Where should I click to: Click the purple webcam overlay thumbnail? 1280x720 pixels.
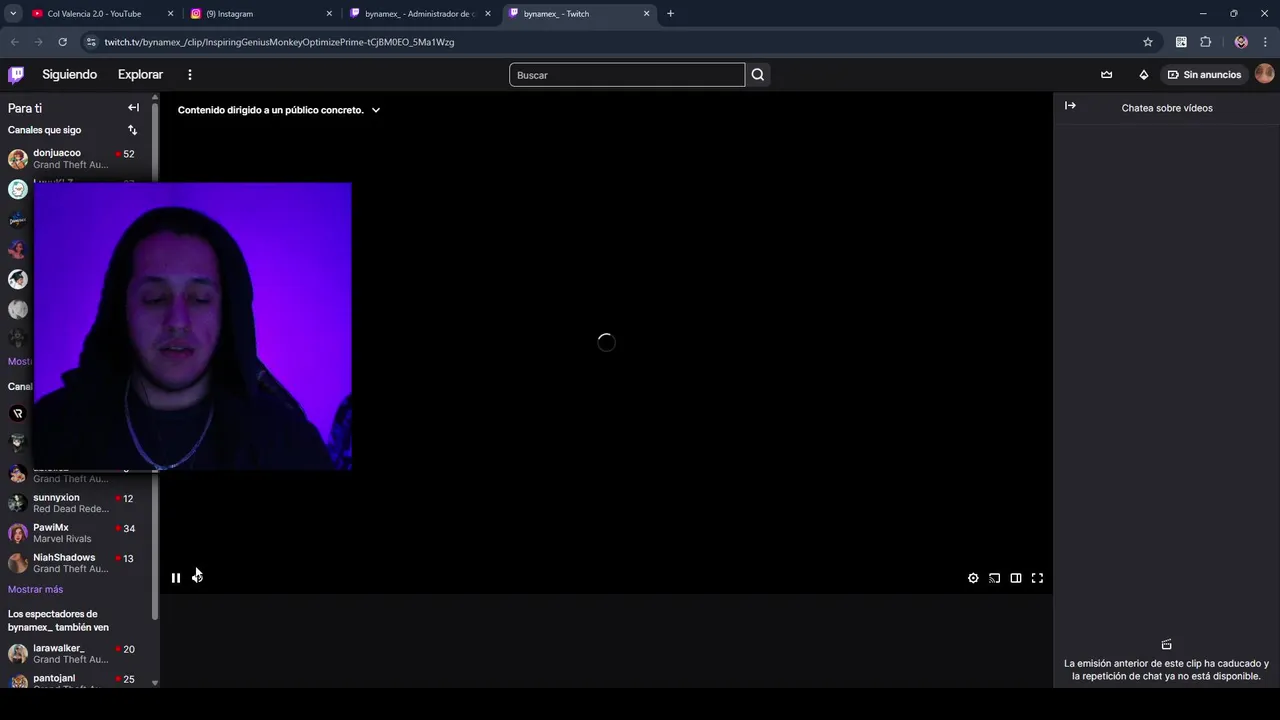[x=193, y=326]
